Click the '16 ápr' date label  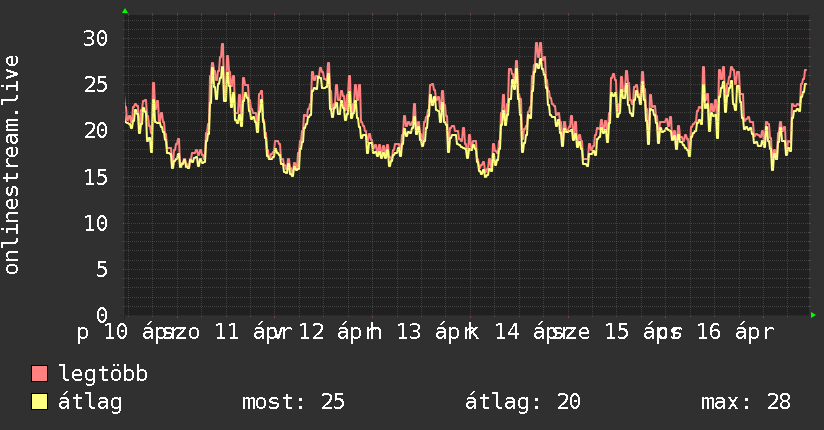(x=735, y=332)
